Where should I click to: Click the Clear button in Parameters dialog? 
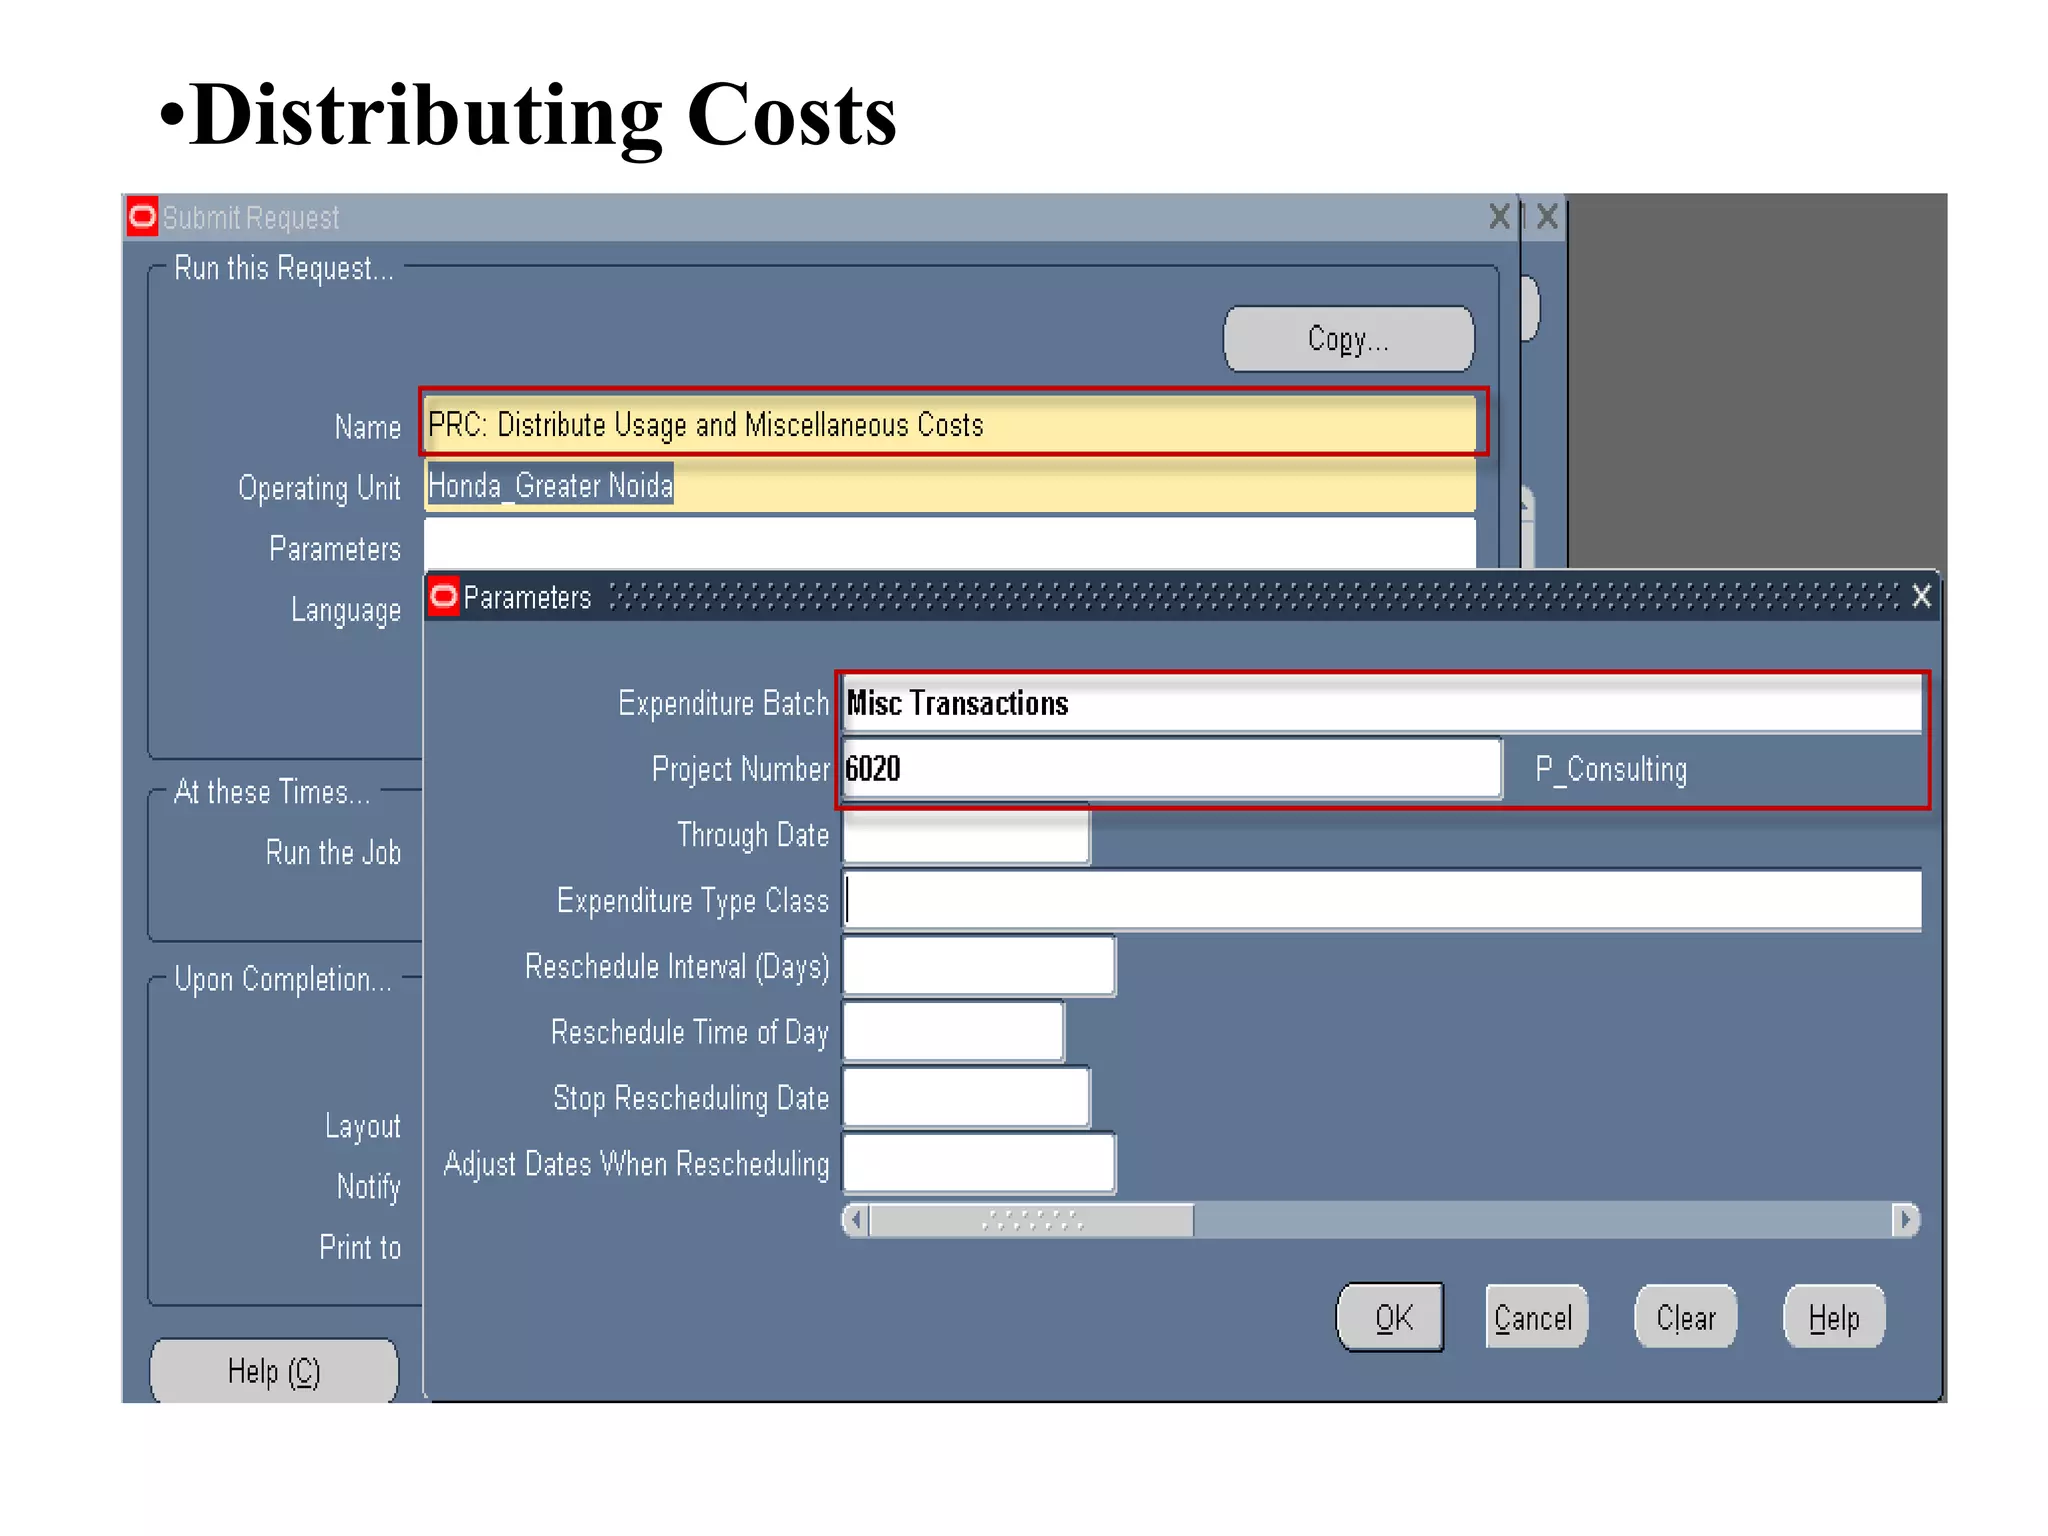[x=1685, y=1317]
